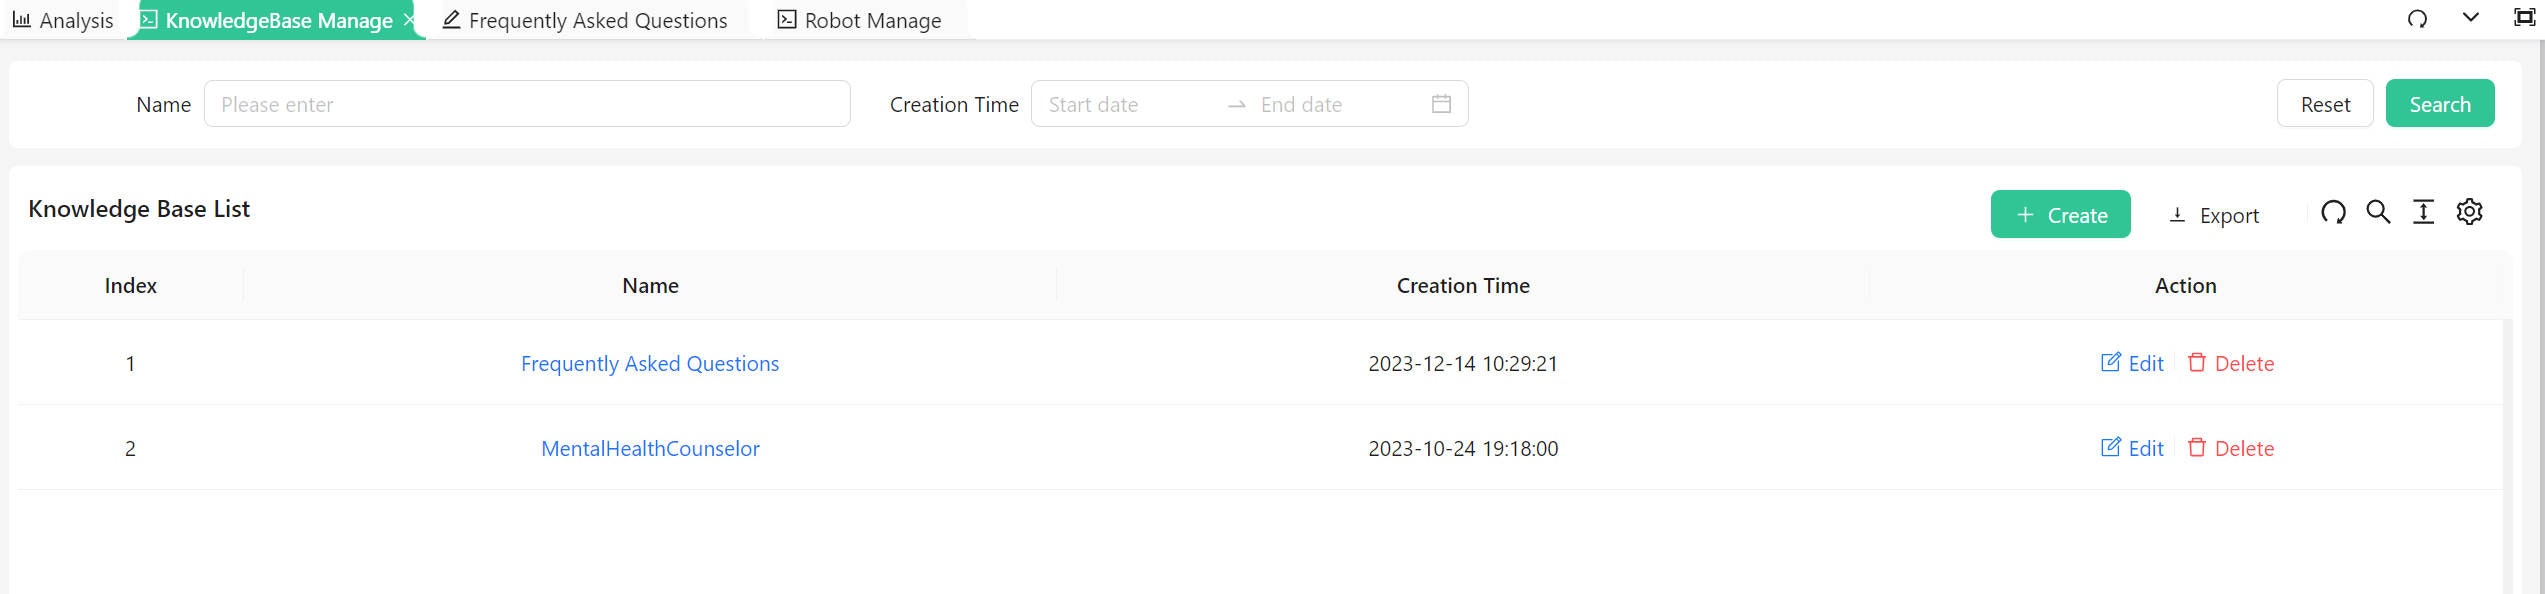Viewport: 2545px width, 594px height.
Task: Click the top-bar reload icon
Action: 2417,19
